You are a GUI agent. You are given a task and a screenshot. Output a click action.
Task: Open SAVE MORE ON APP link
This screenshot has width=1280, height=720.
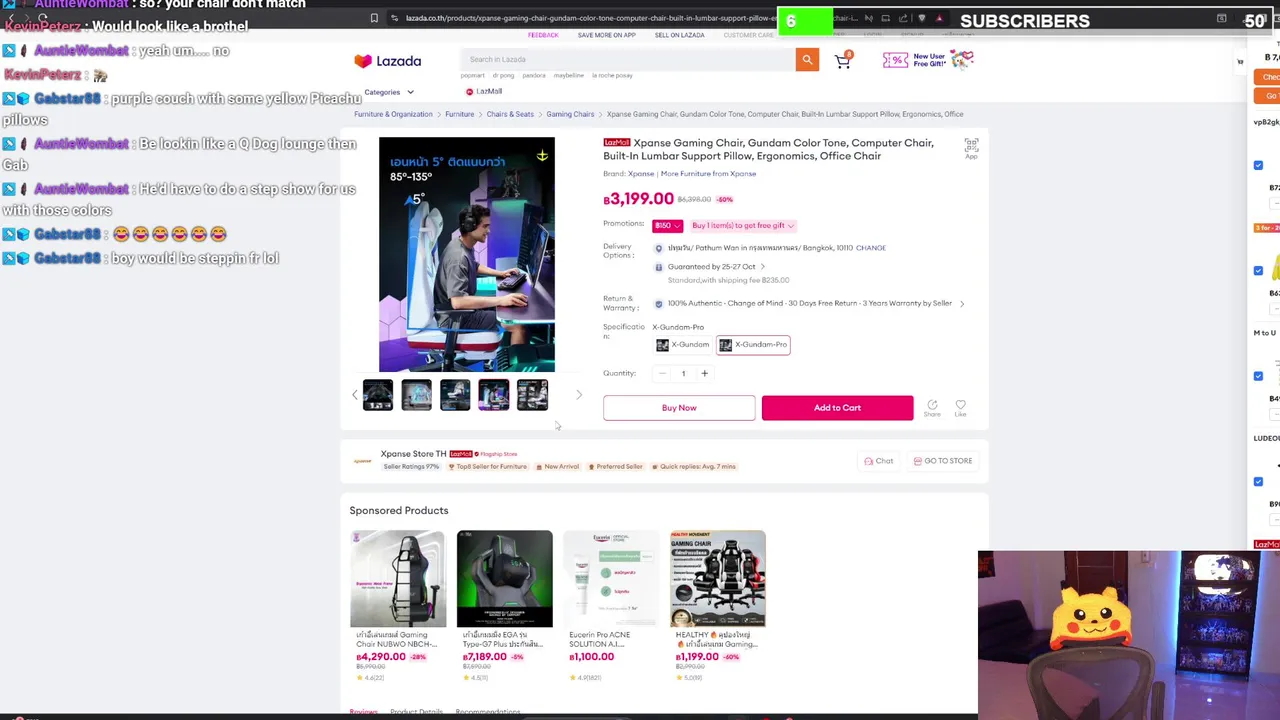606,35
